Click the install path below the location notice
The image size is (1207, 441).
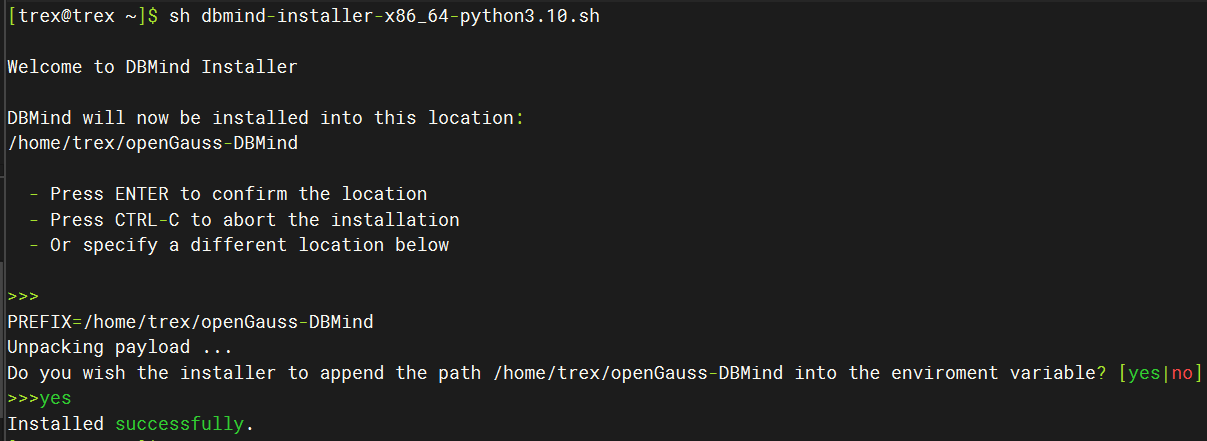click(x=152, y=143)
